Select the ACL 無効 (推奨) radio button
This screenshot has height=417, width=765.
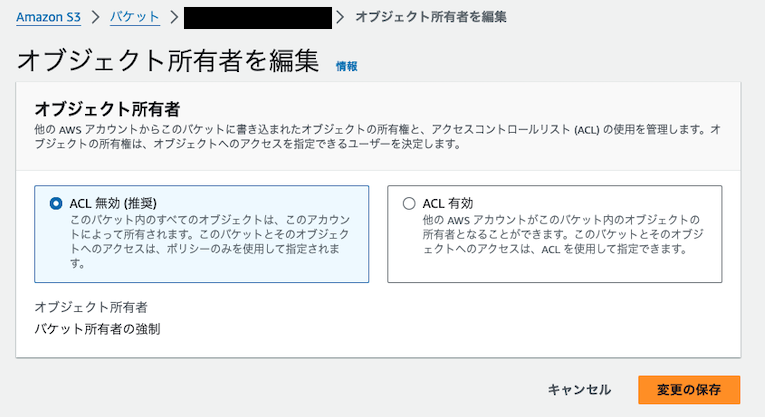point(56,203)
